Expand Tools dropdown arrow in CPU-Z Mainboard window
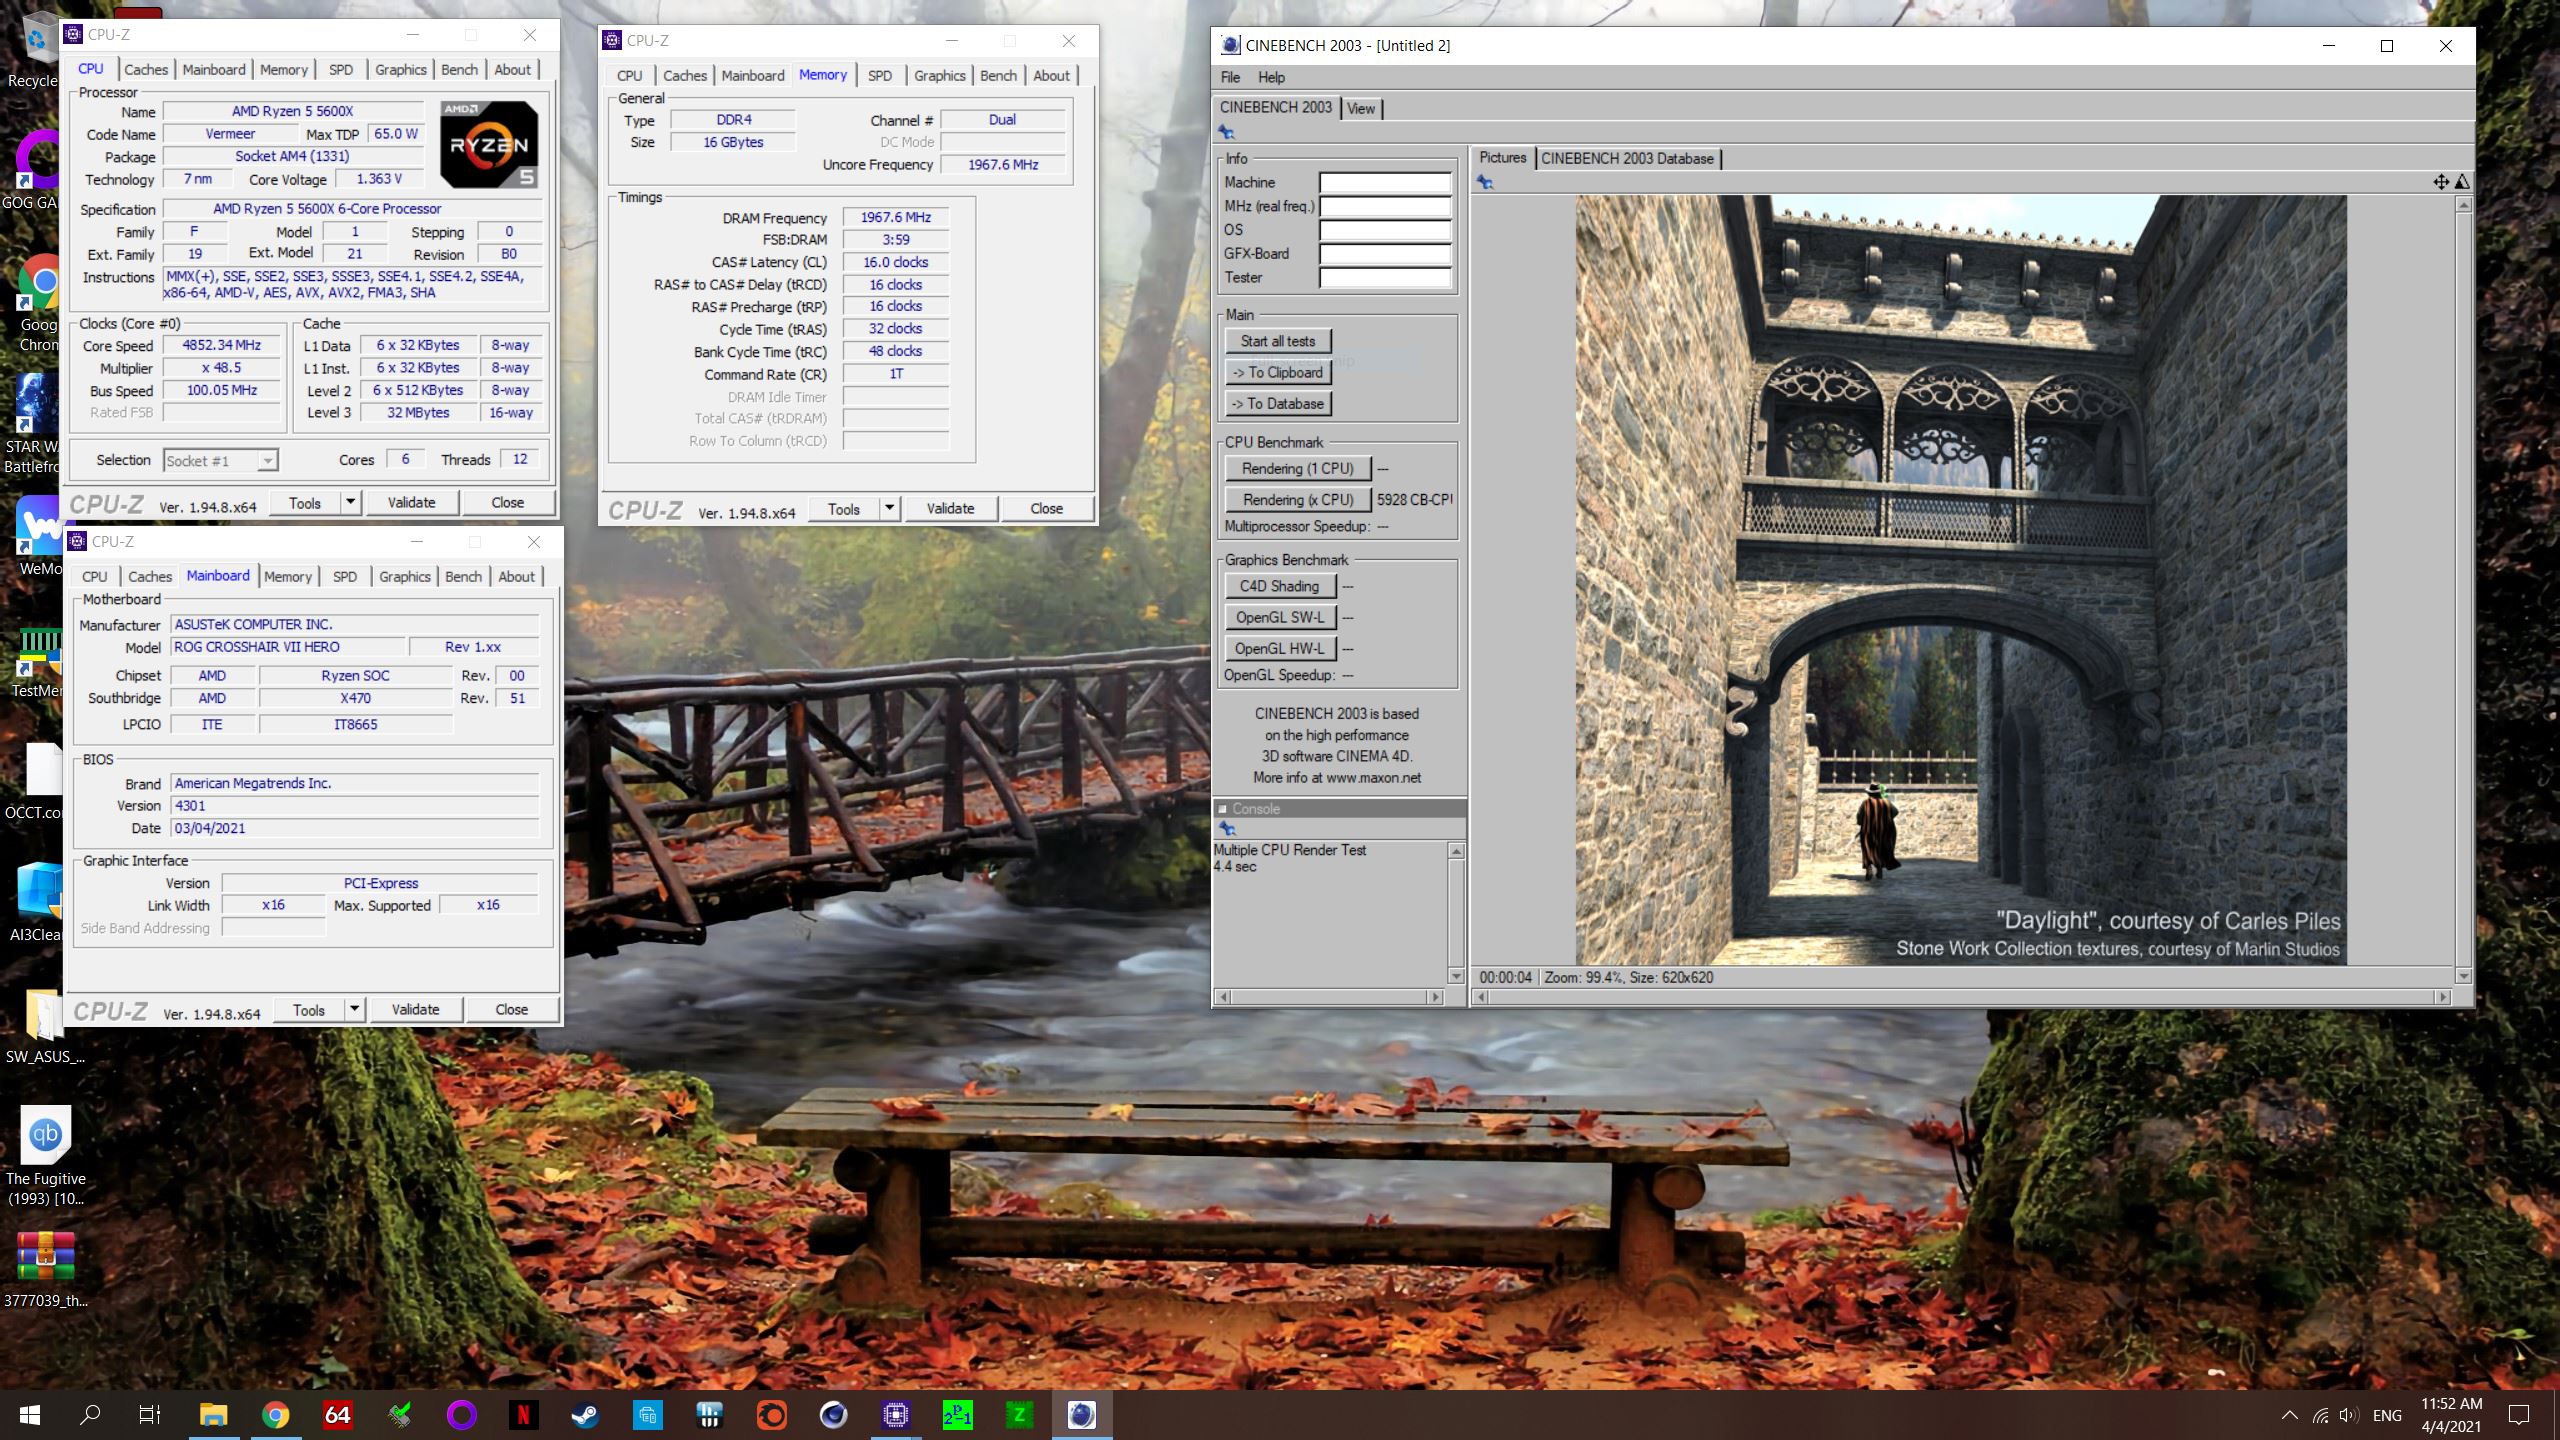This screenshot has width=2560, height=1440. point(355,1009)
